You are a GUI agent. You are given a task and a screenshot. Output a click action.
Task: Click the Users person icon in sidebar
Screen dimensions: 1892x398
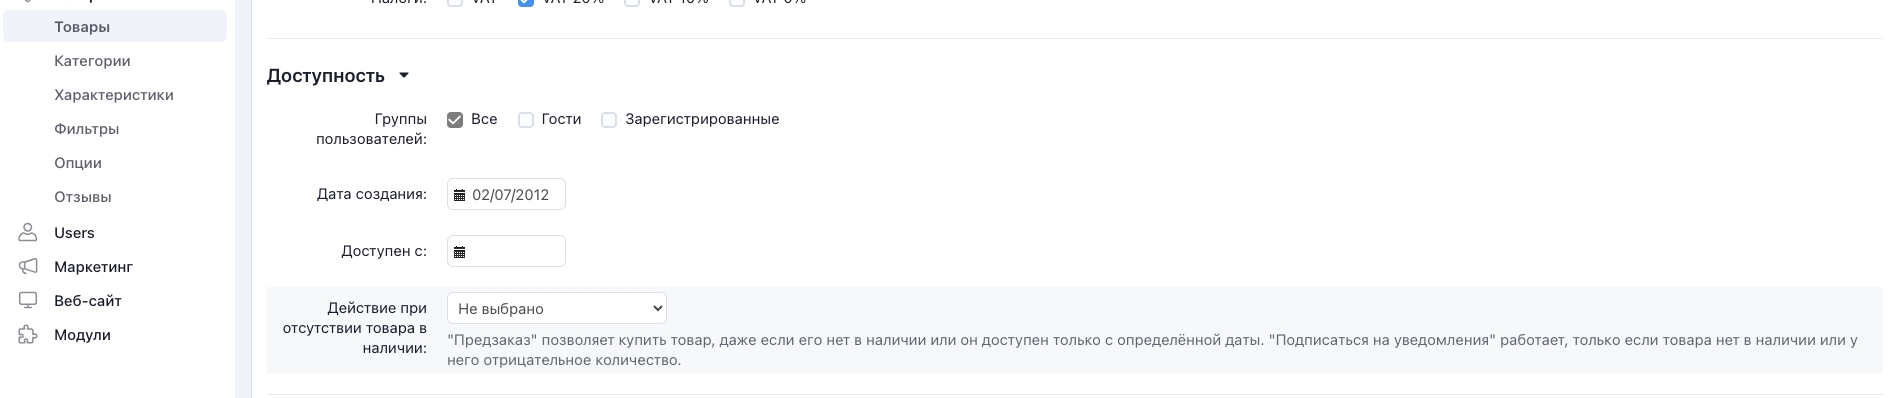pyautogui.click(x=28, y=232)
